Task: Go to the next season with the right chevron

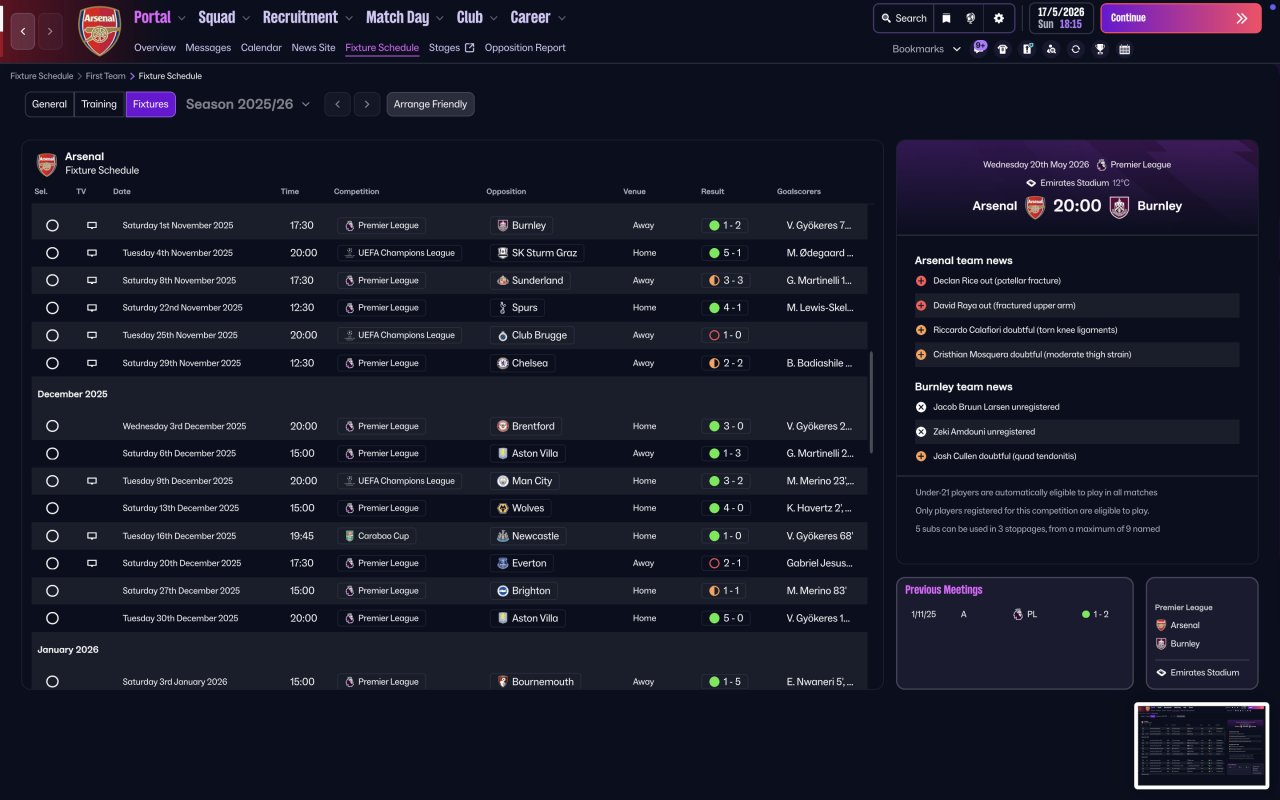Action: point(367,104)
